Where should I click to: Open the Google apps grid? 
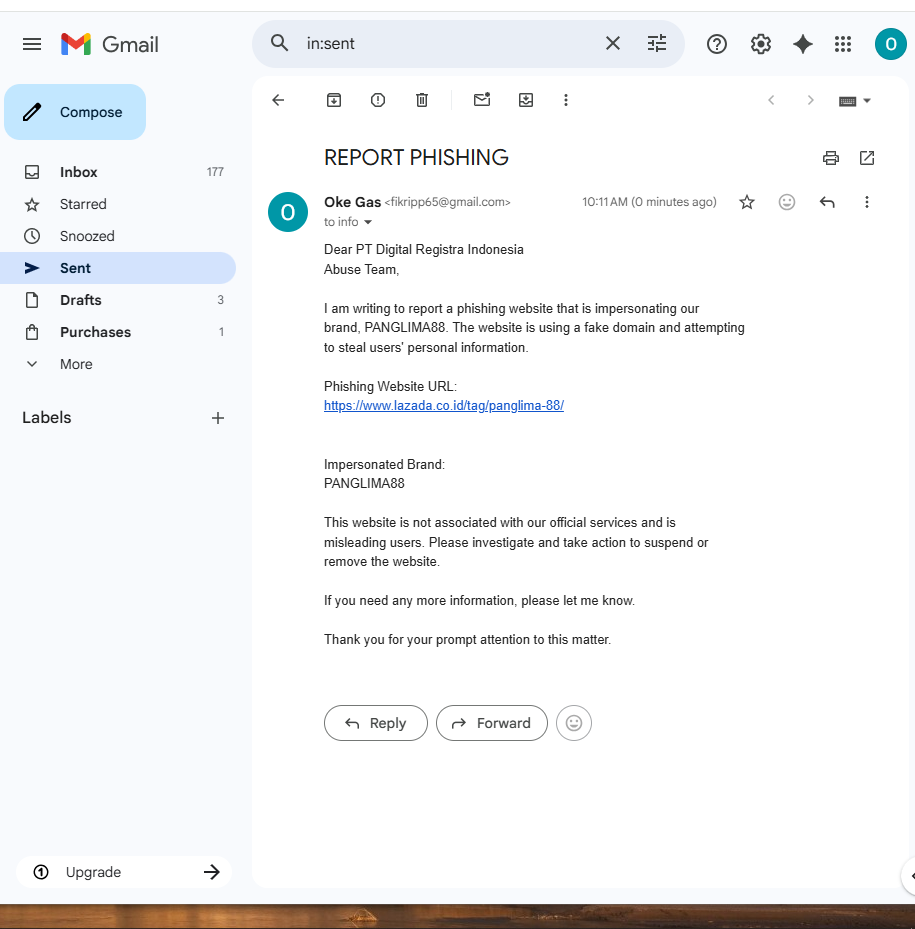point(843,44)
